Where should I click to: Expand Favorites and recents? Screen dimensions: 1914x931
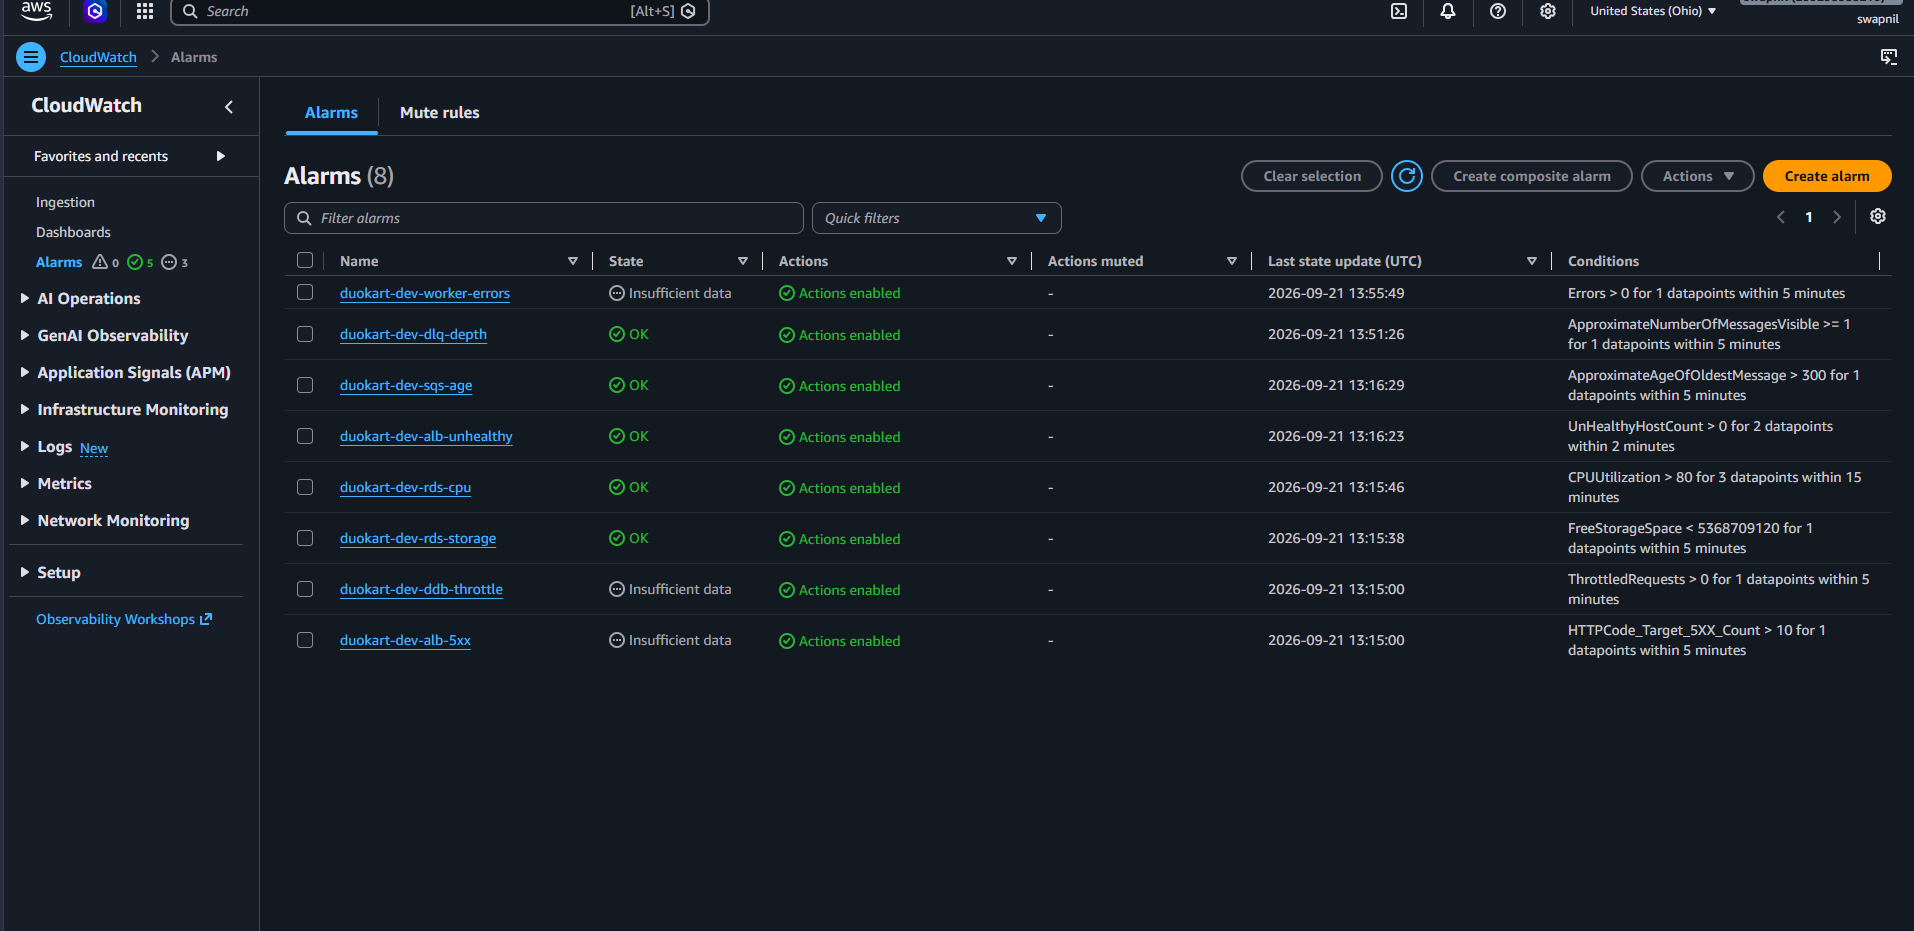click(130, 156)
